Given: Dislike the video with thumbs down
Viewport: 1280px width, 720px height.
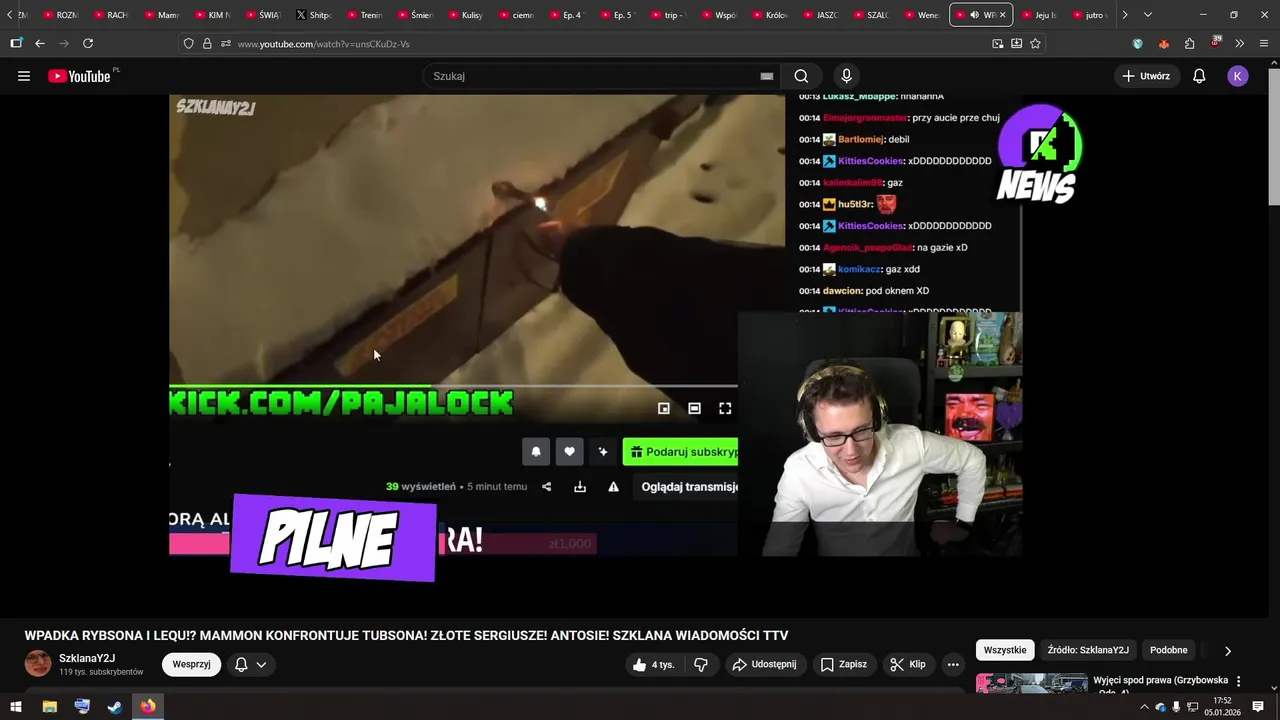Looking at the screenshot, I should (701, 664).
